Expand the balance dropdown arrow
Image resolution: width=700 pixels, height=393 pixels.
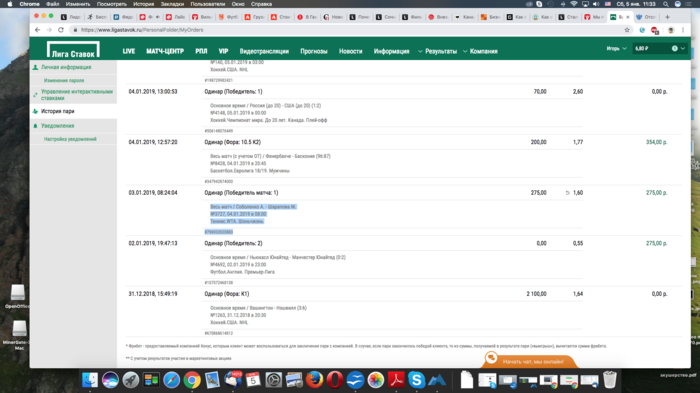pyautogui.click(x=683, y=48)
